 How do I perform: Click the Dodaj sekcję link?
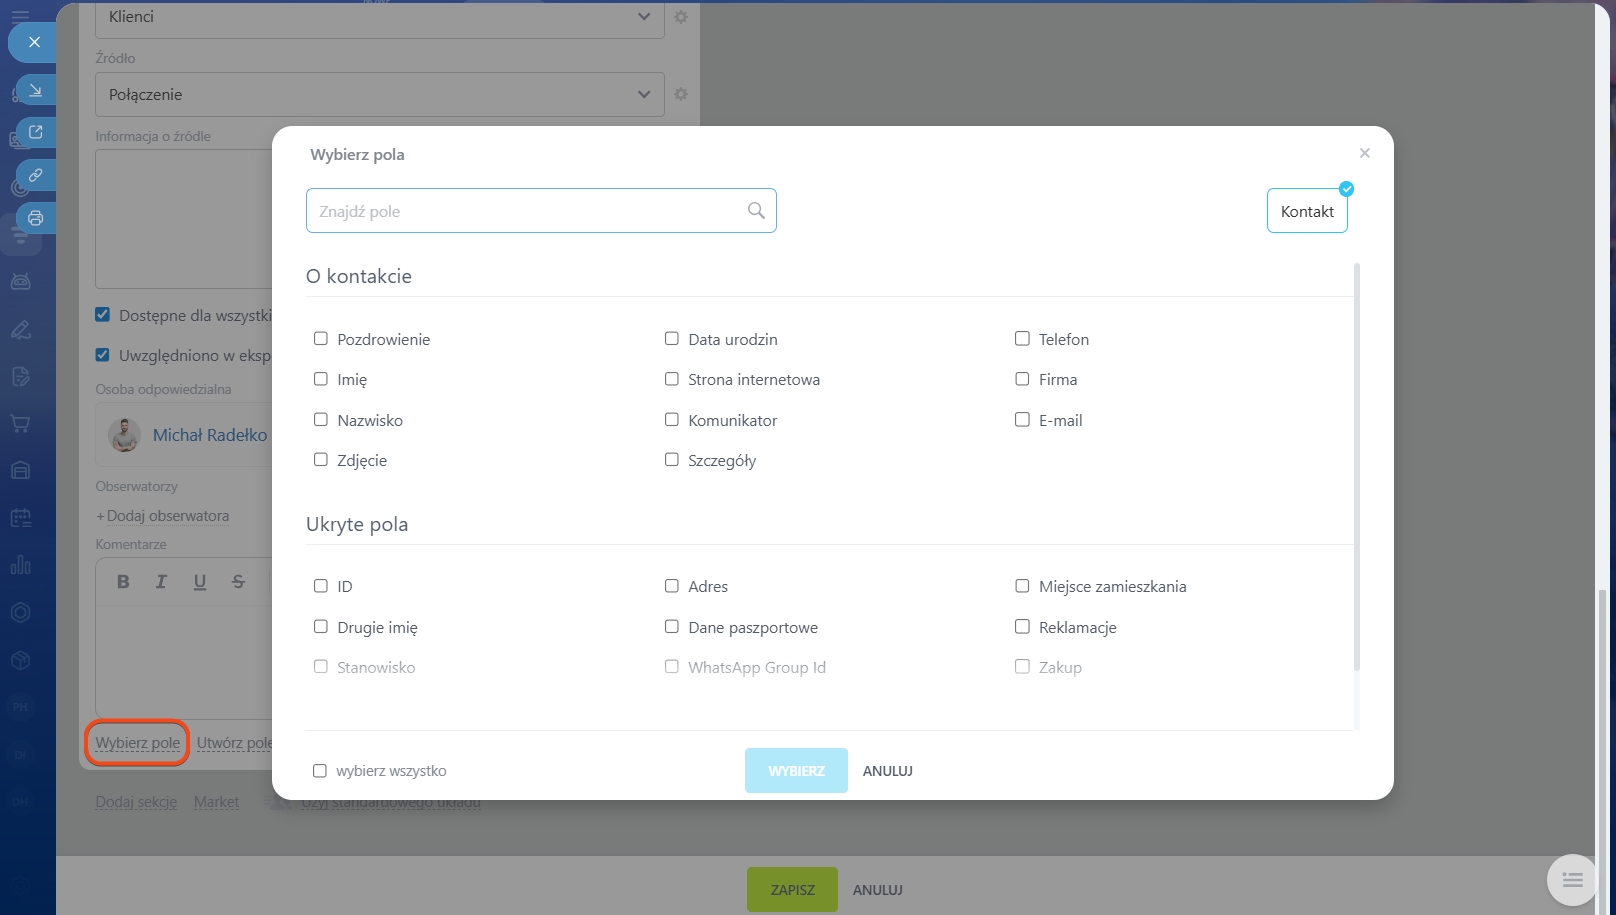[x=136, y=802]
